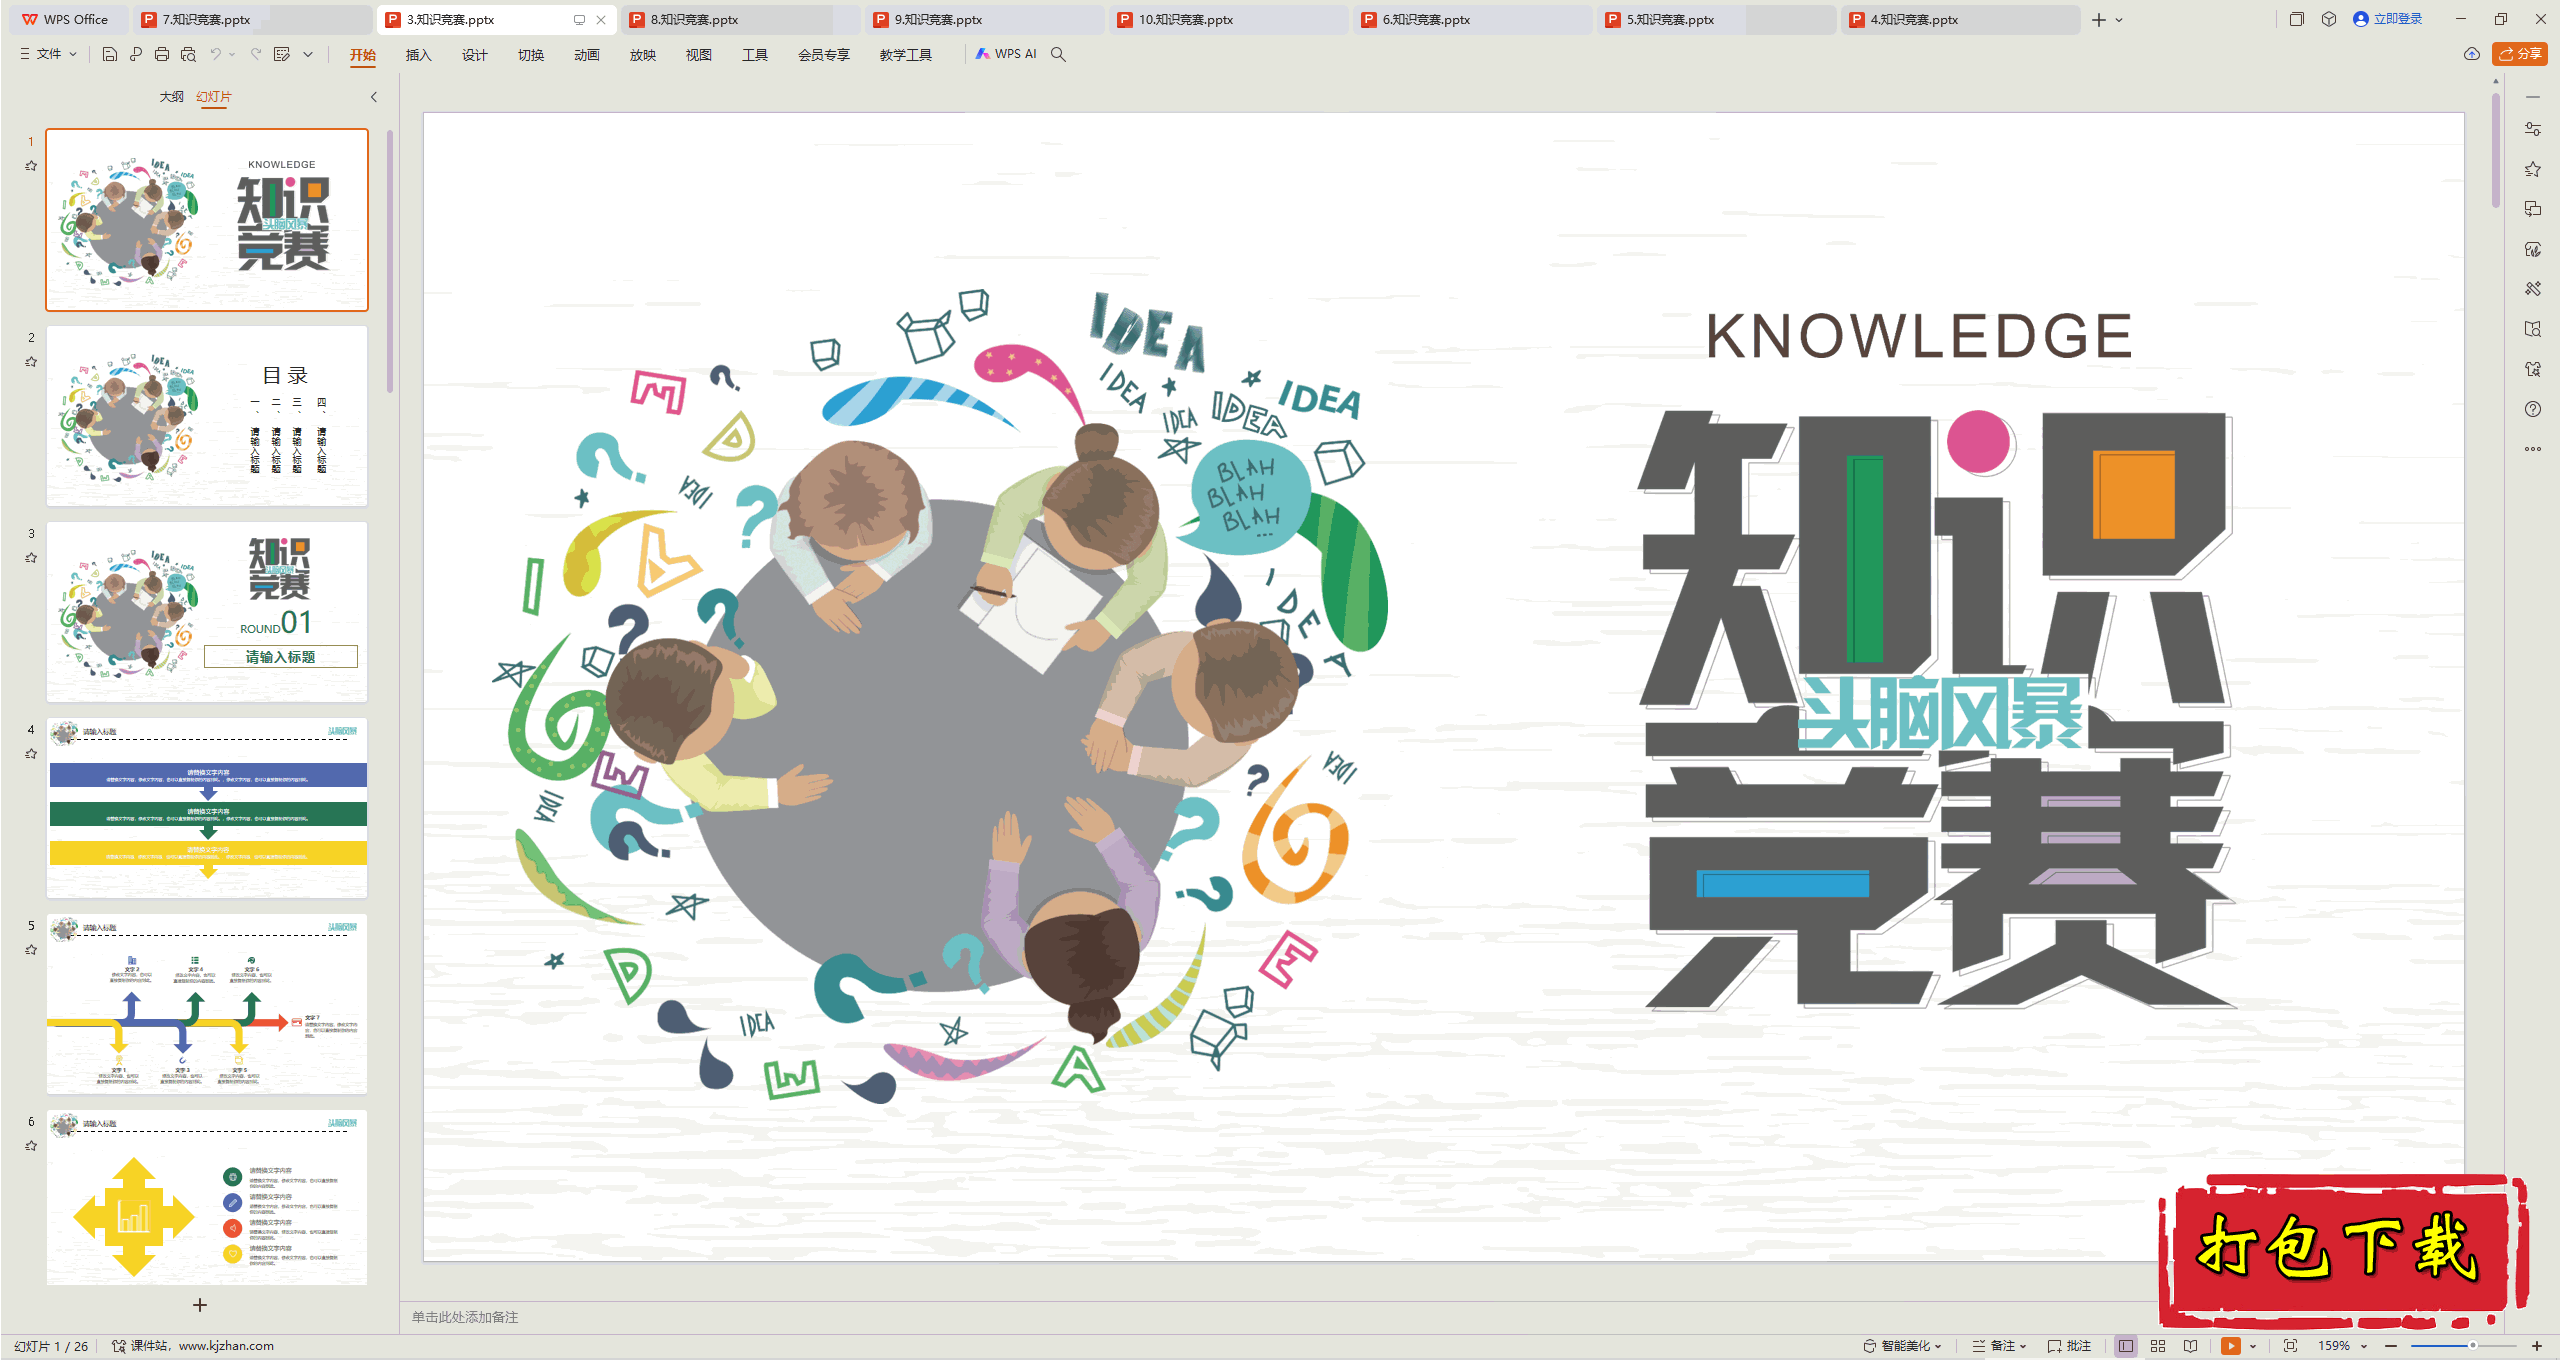Click the document-check icon in the status bar
The width and height of the screenshot is (2560, 1360).
(119, 1346)
